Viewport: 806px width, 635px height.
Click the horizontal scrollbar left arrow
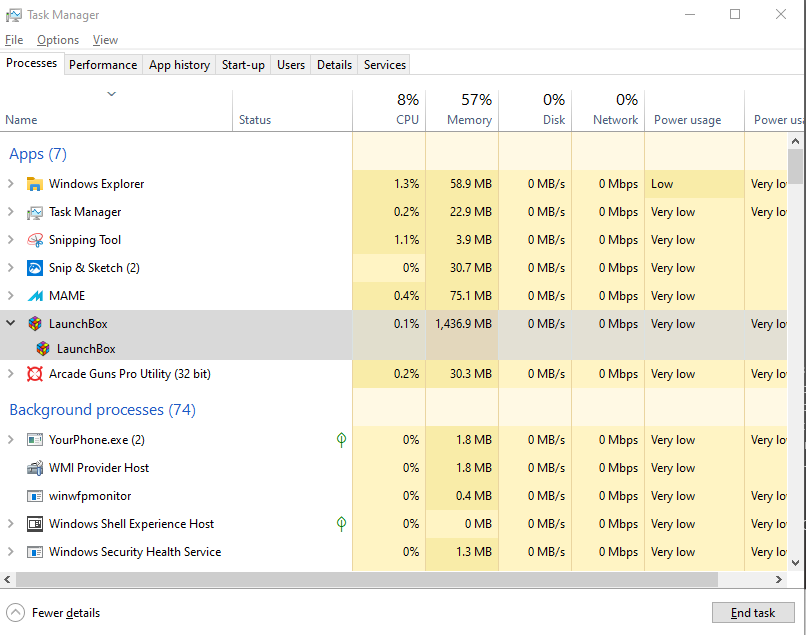7,579
